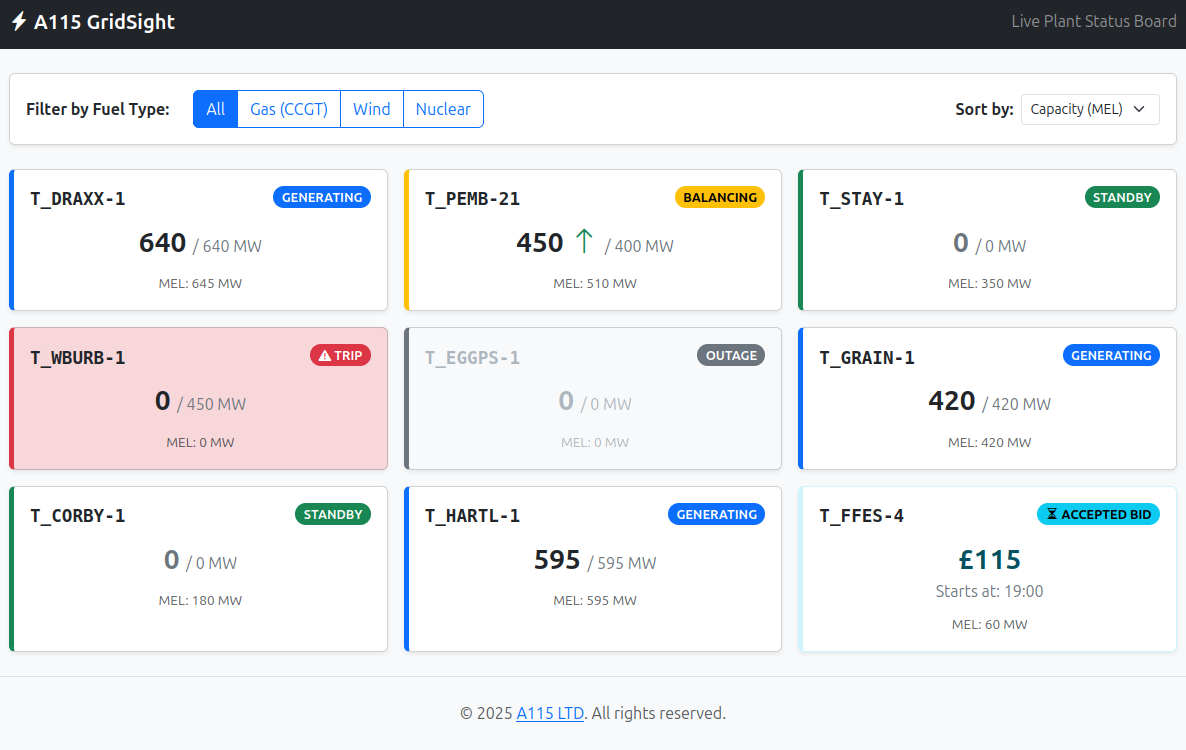Click GENERATING badge on T_GRAIN-1
This screenshot has height=750, width=1186.
click(x=1111, y=355)
